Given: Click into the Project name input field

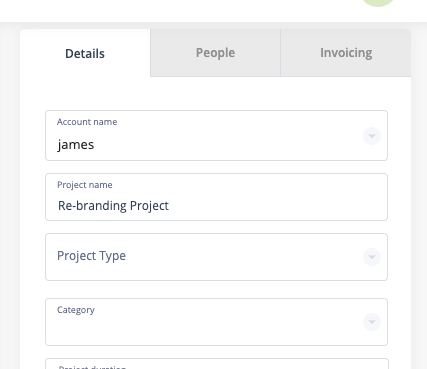Looking at the screenshot, I should tap(216, 197).
